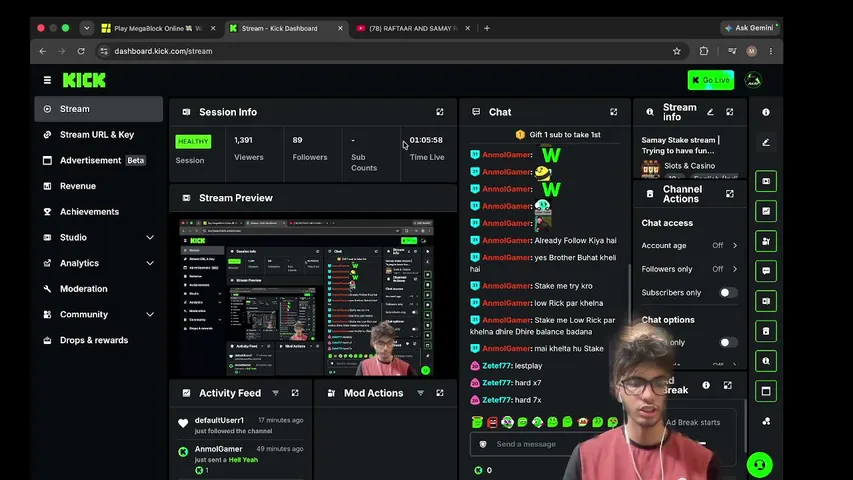Viewport: 853px width, 480px height.
Task: Click defaultUserr1 in Activity Feed
Action: tap(219, 420)
